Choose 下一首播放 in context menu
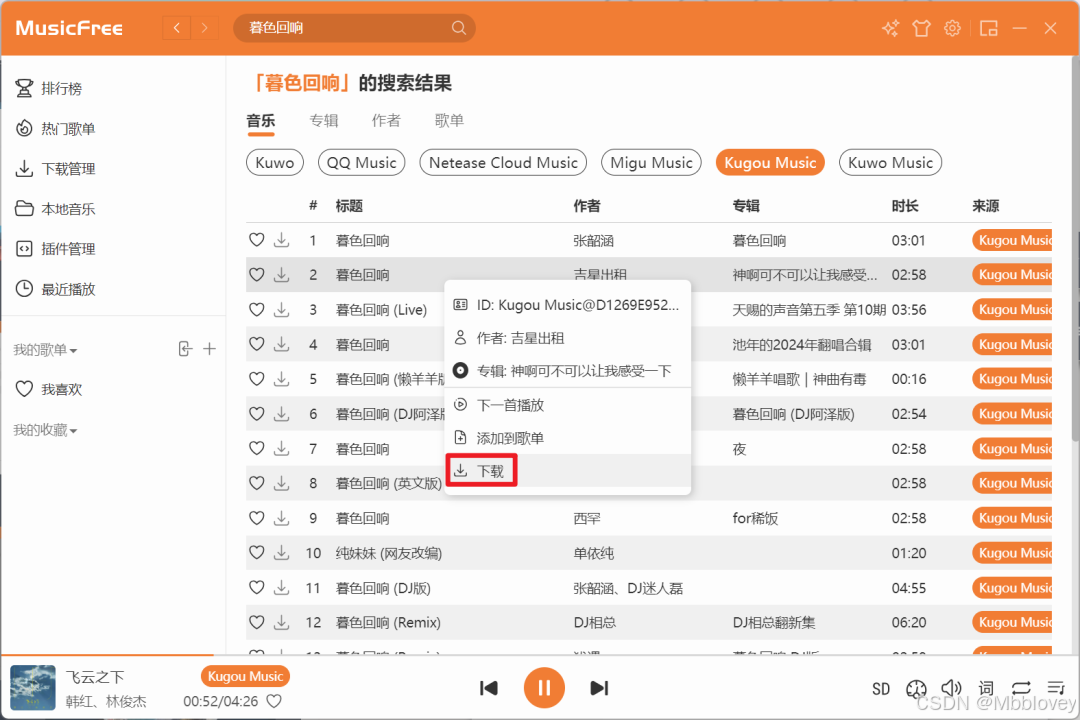The height and width of the screenshot is (720, 1080). point(568,404)
